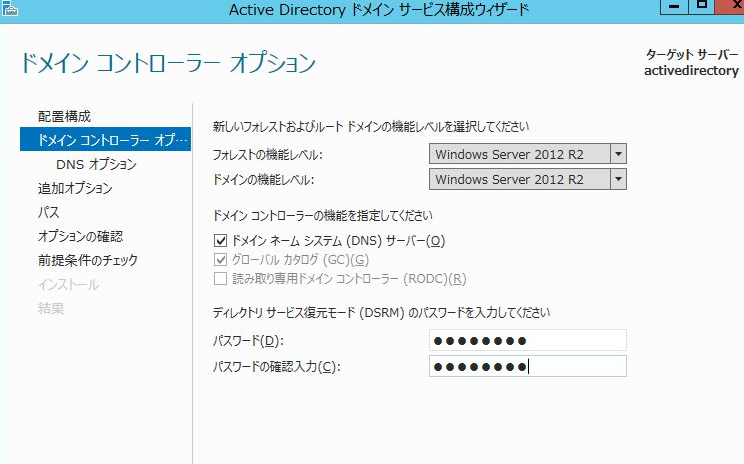
Task: Select ドメイン コントローラー オプション in sidebar
Action: pos(105,140)
